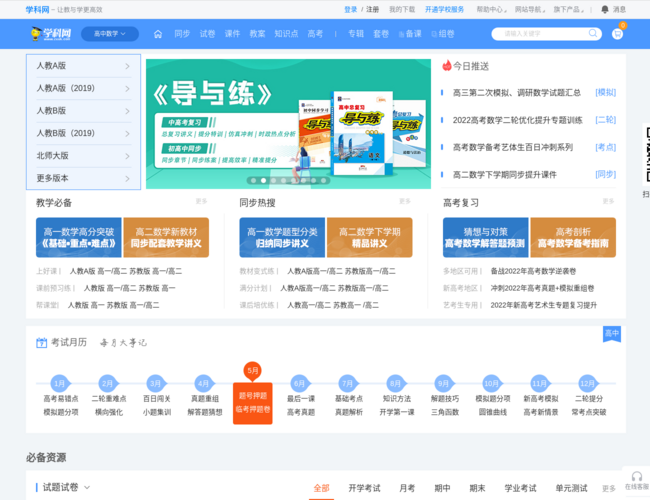The image size is (650, 500).
Task: Open 高三第二次模拟、调研数学试题汇总 link
Action: 517,92
